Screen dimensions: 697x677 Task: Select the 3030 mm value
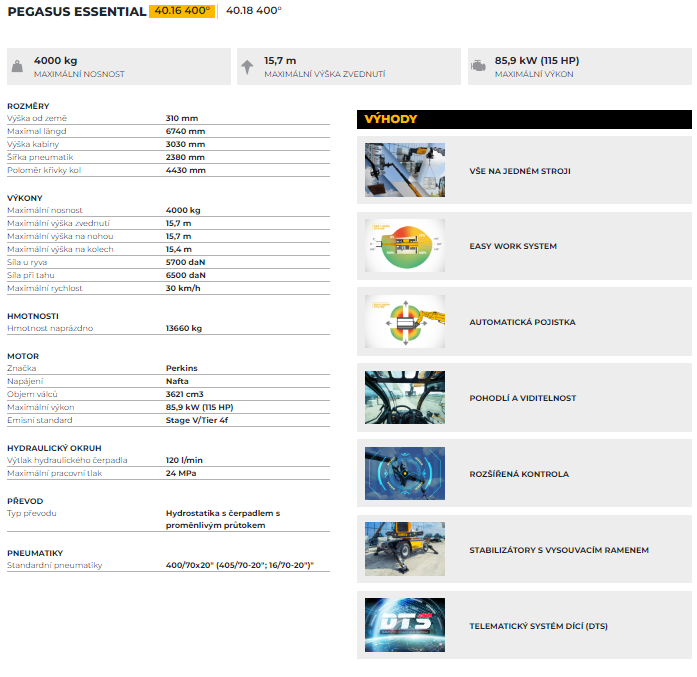coord(185,144)
